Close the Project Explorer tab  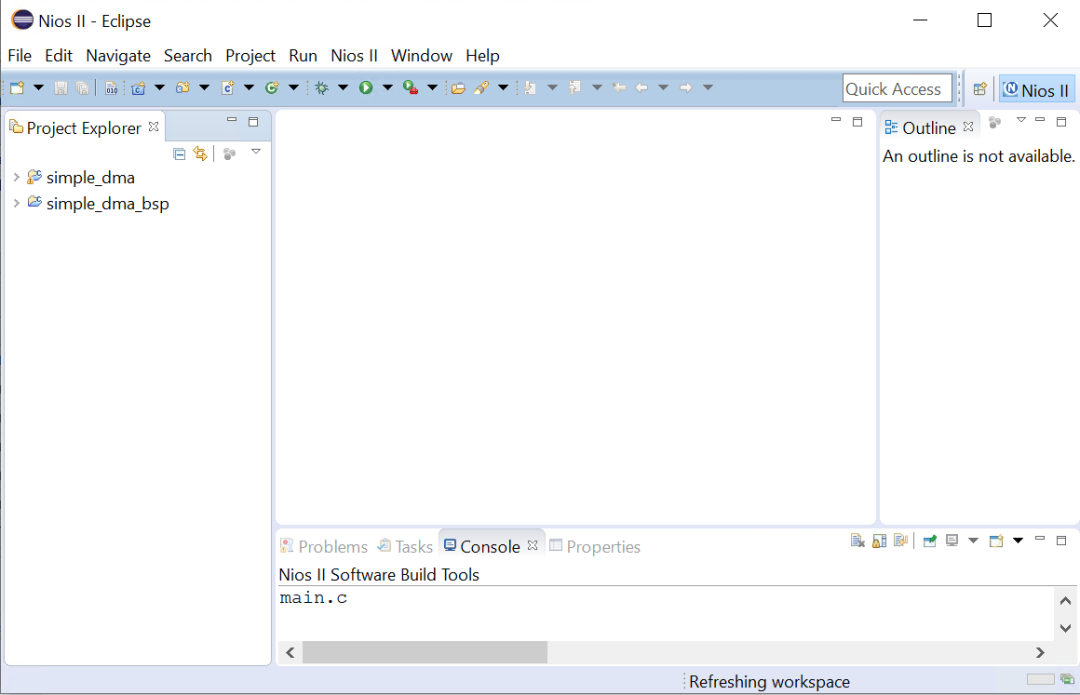tap(154, 127)
